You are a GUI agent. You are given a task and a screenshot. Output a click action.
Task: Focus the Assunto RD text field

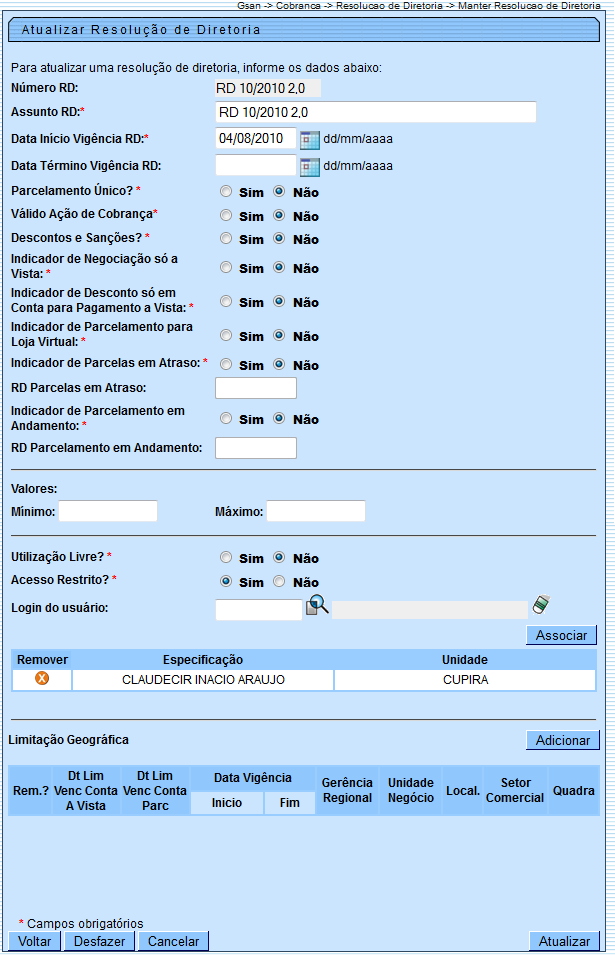click(x=376, y=112)
